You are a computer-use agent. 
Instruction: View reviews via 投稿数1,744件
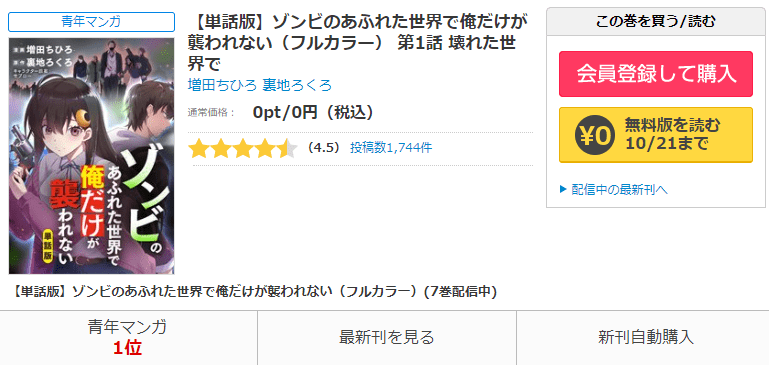click(x=391, y=148)
